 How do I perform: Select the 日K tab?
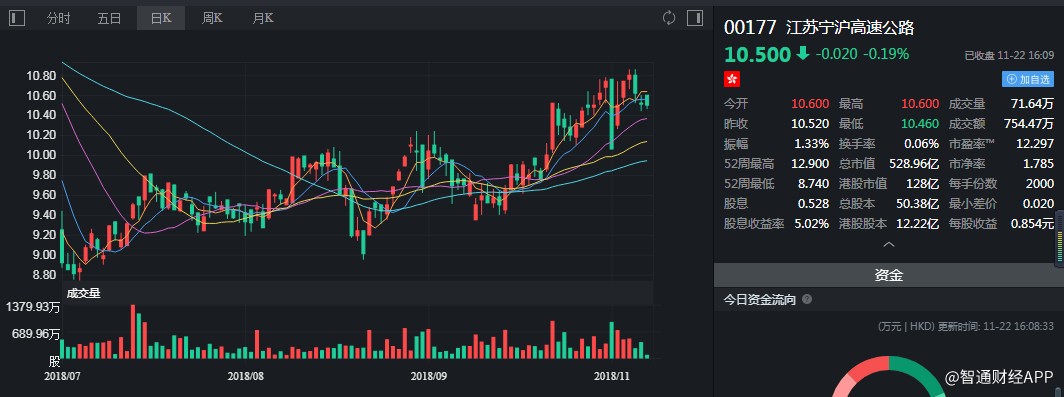tap(161, 18)
